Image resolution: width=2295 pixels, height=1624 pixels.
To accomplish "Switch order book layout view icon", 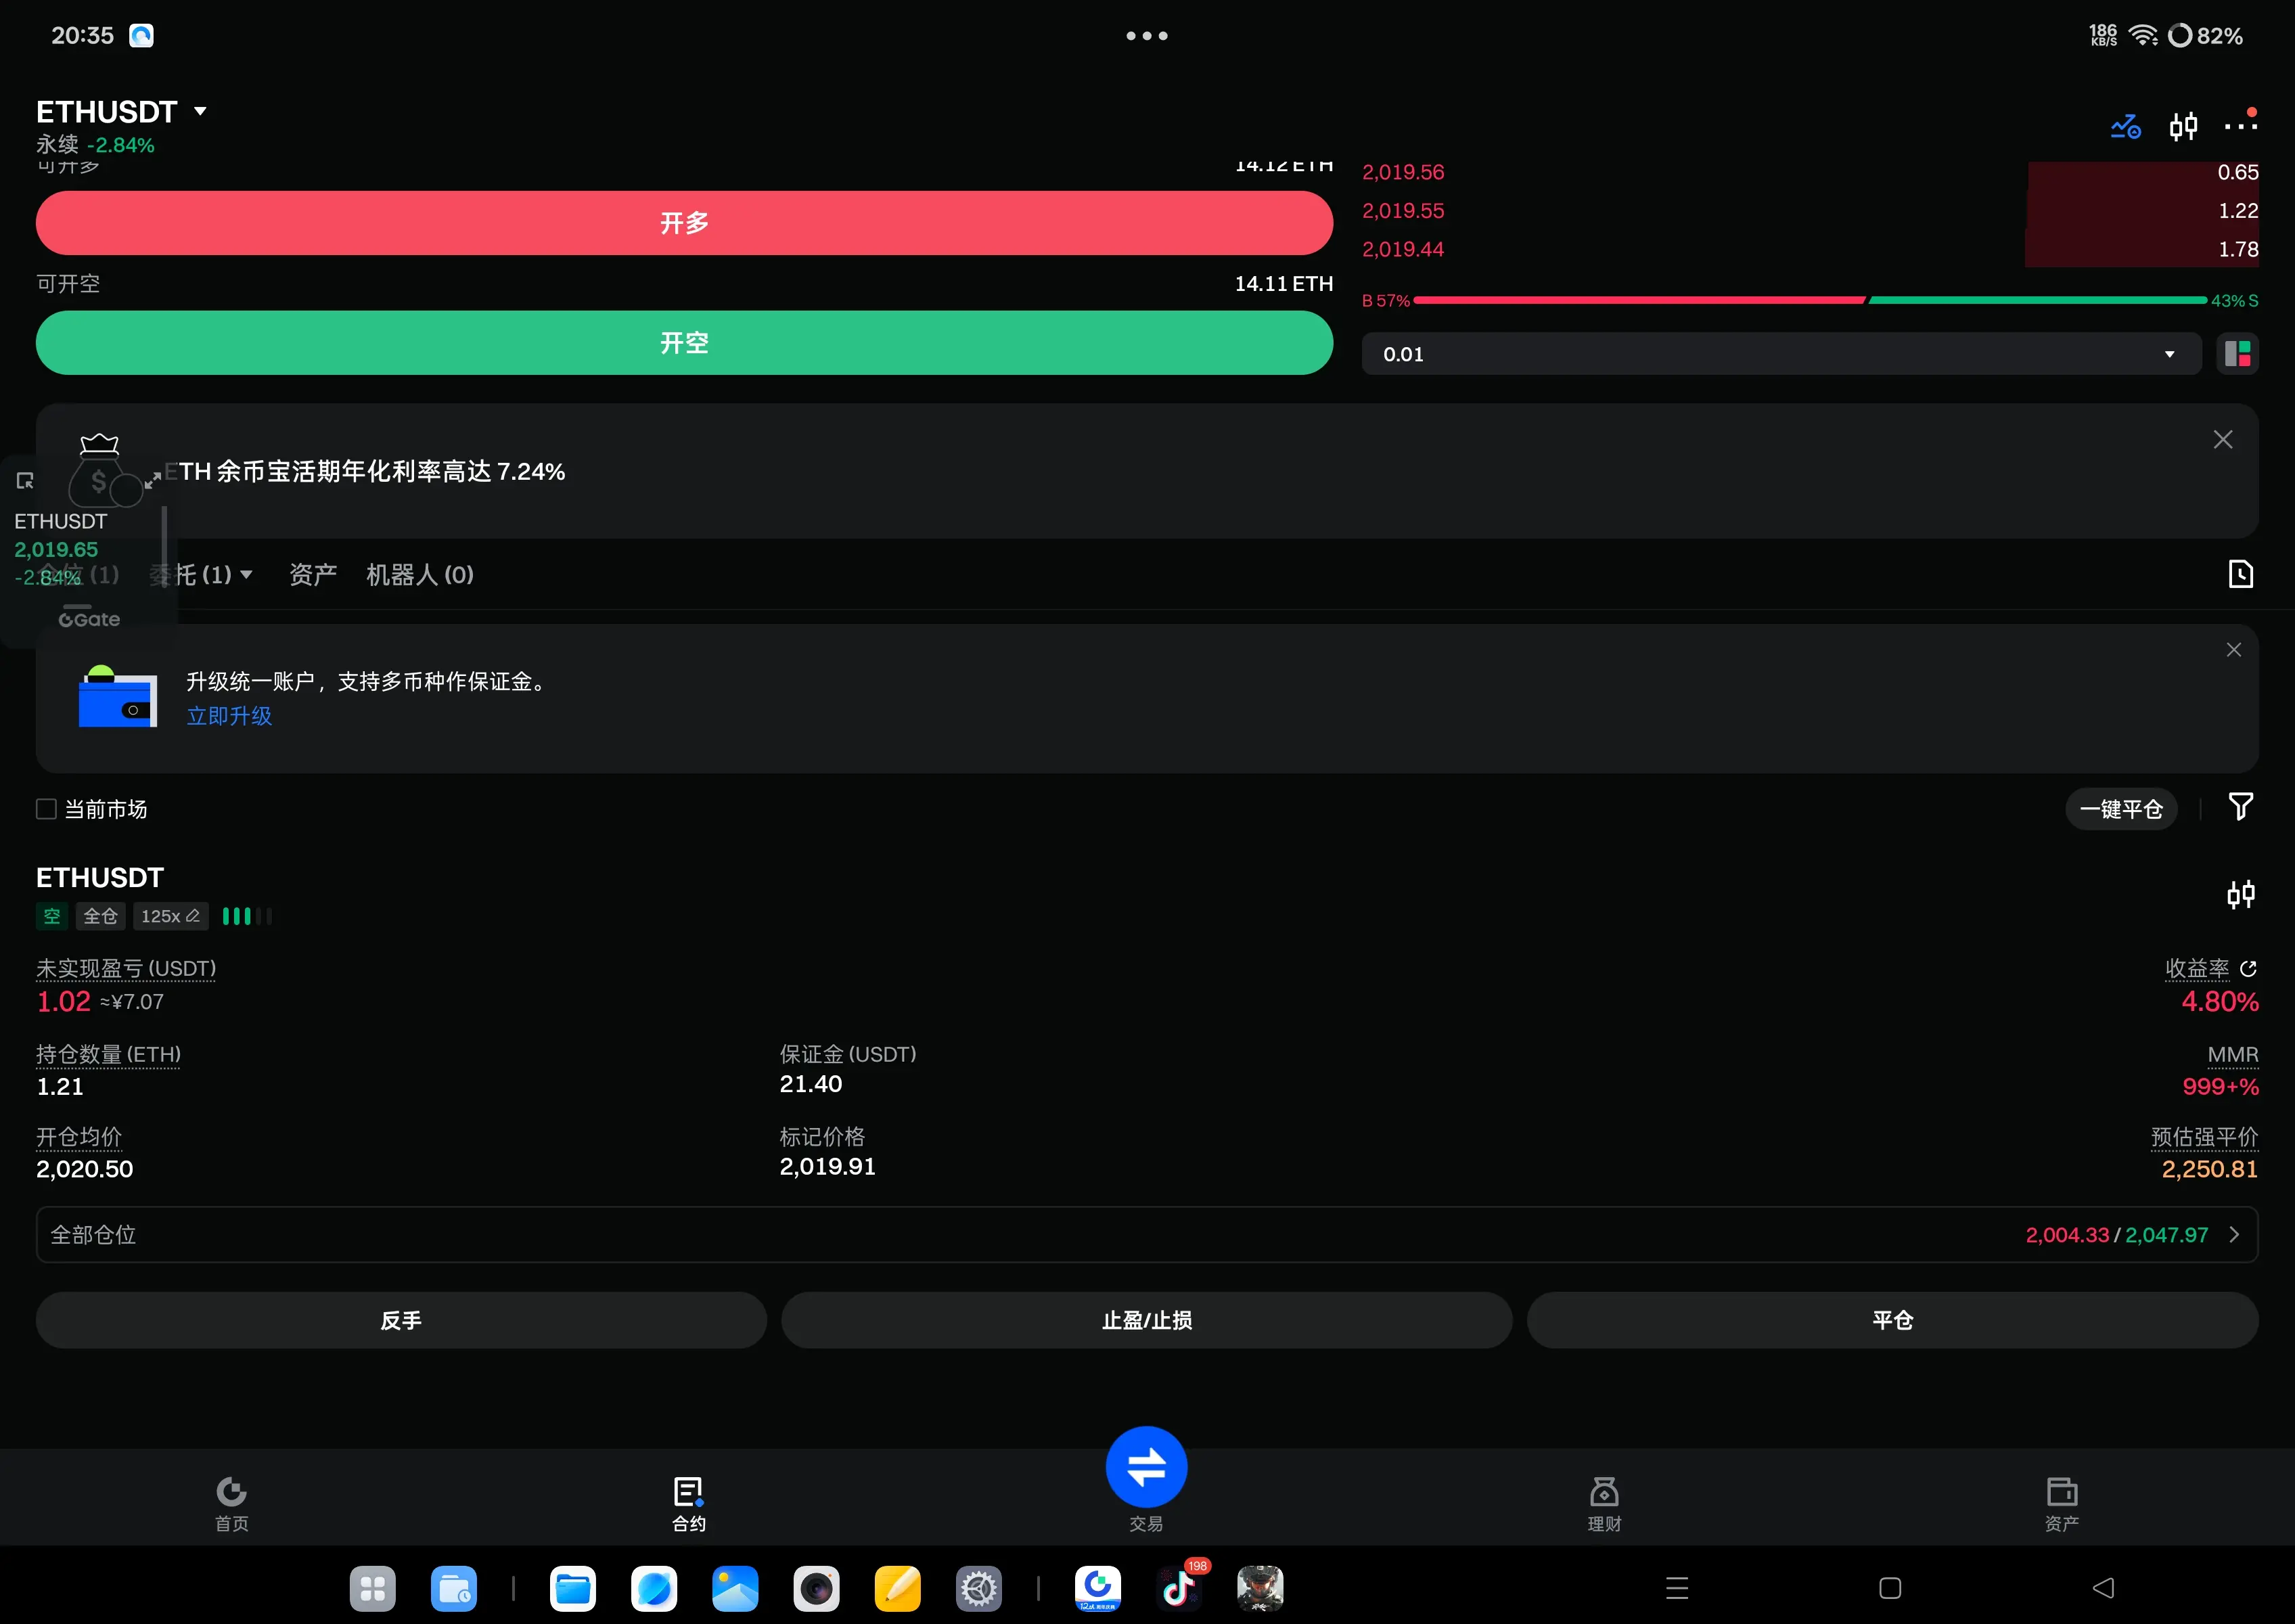I will 2237,354.
